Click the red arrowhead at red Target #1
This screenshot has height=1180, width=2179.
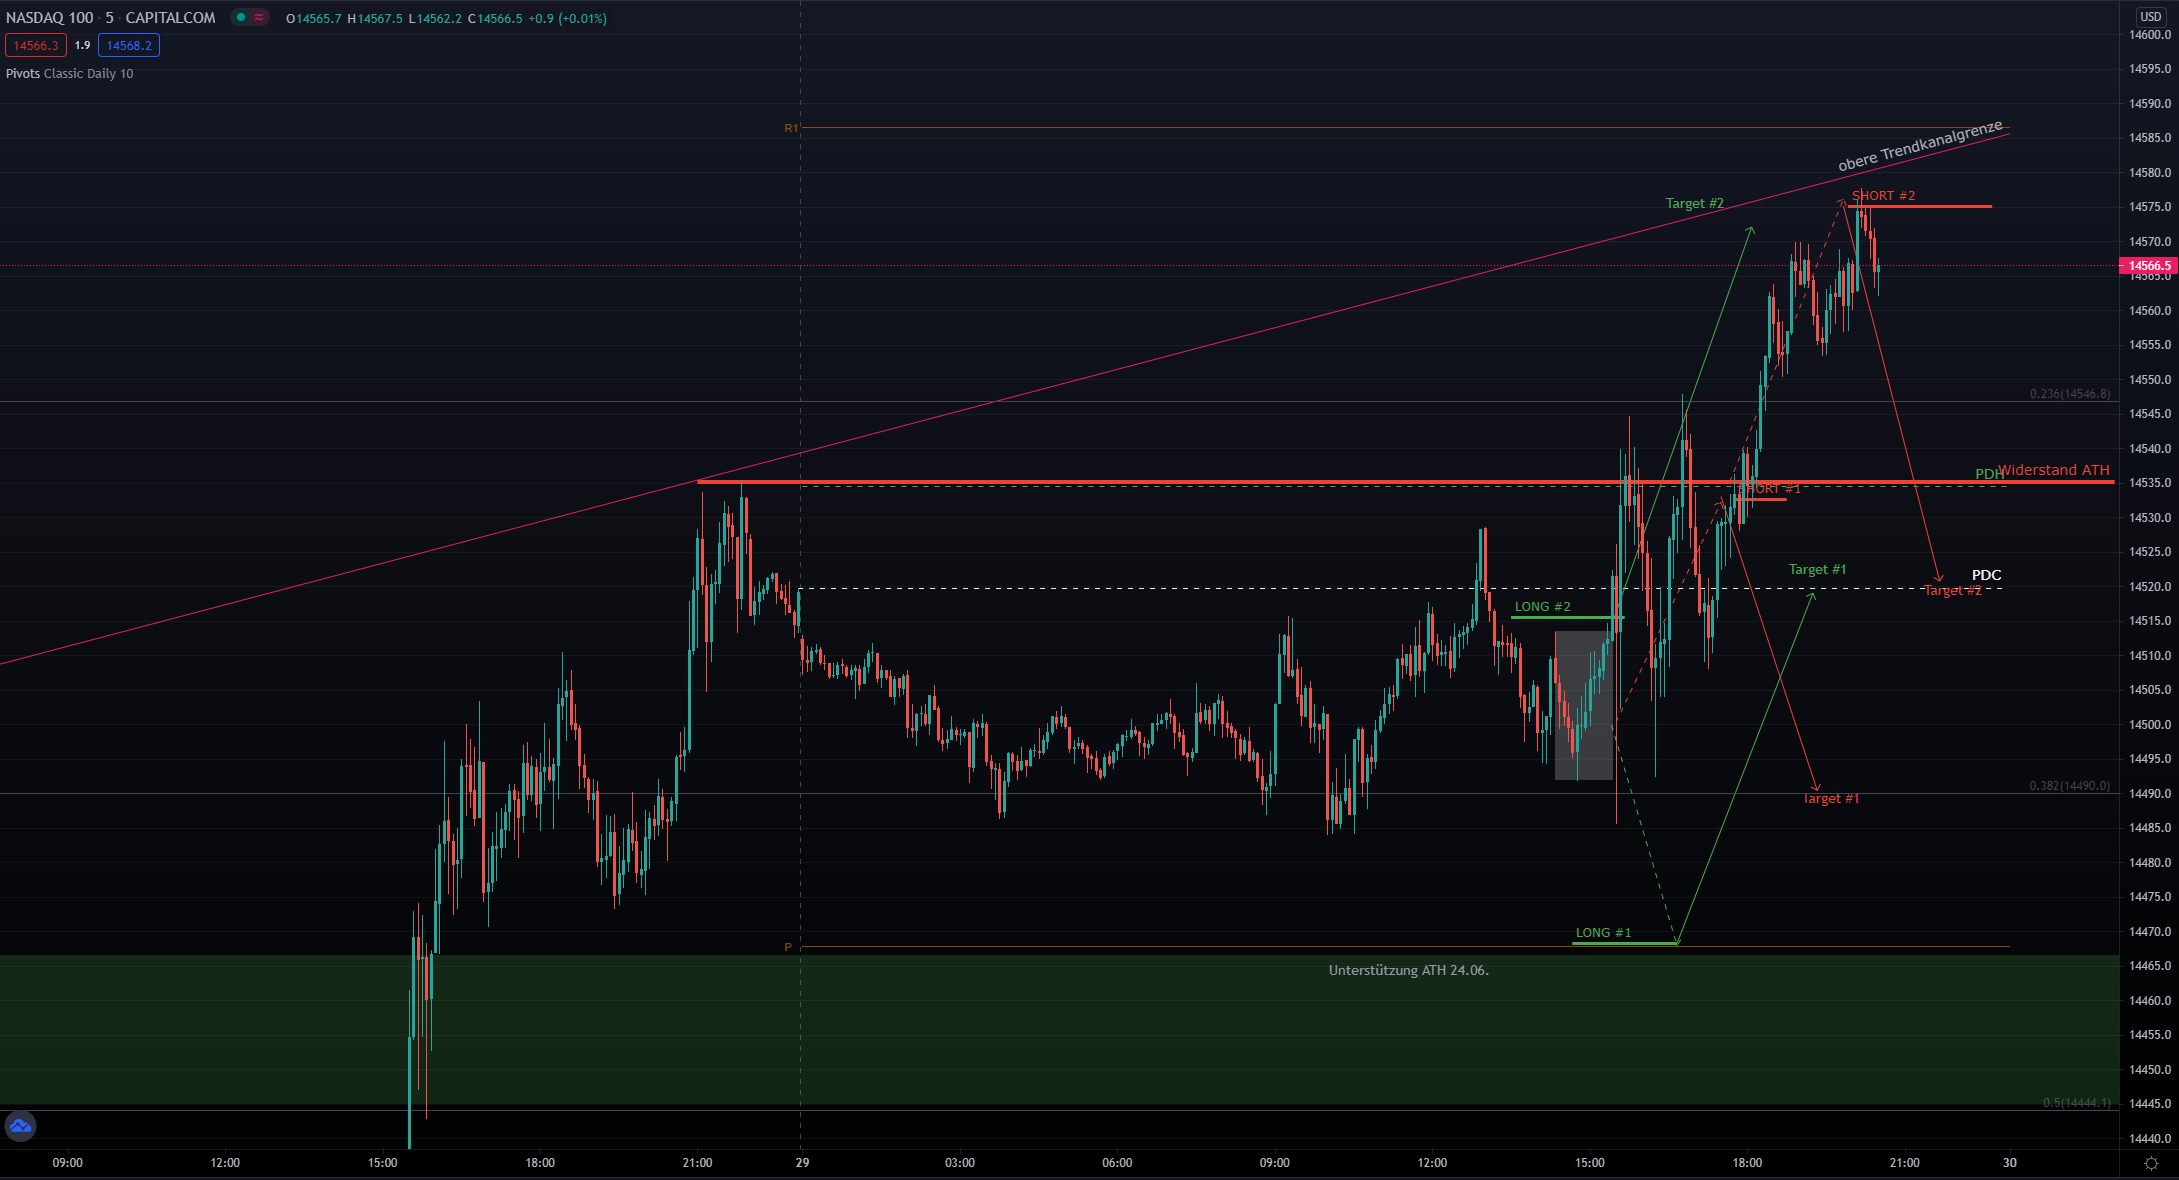(1816, 788)
